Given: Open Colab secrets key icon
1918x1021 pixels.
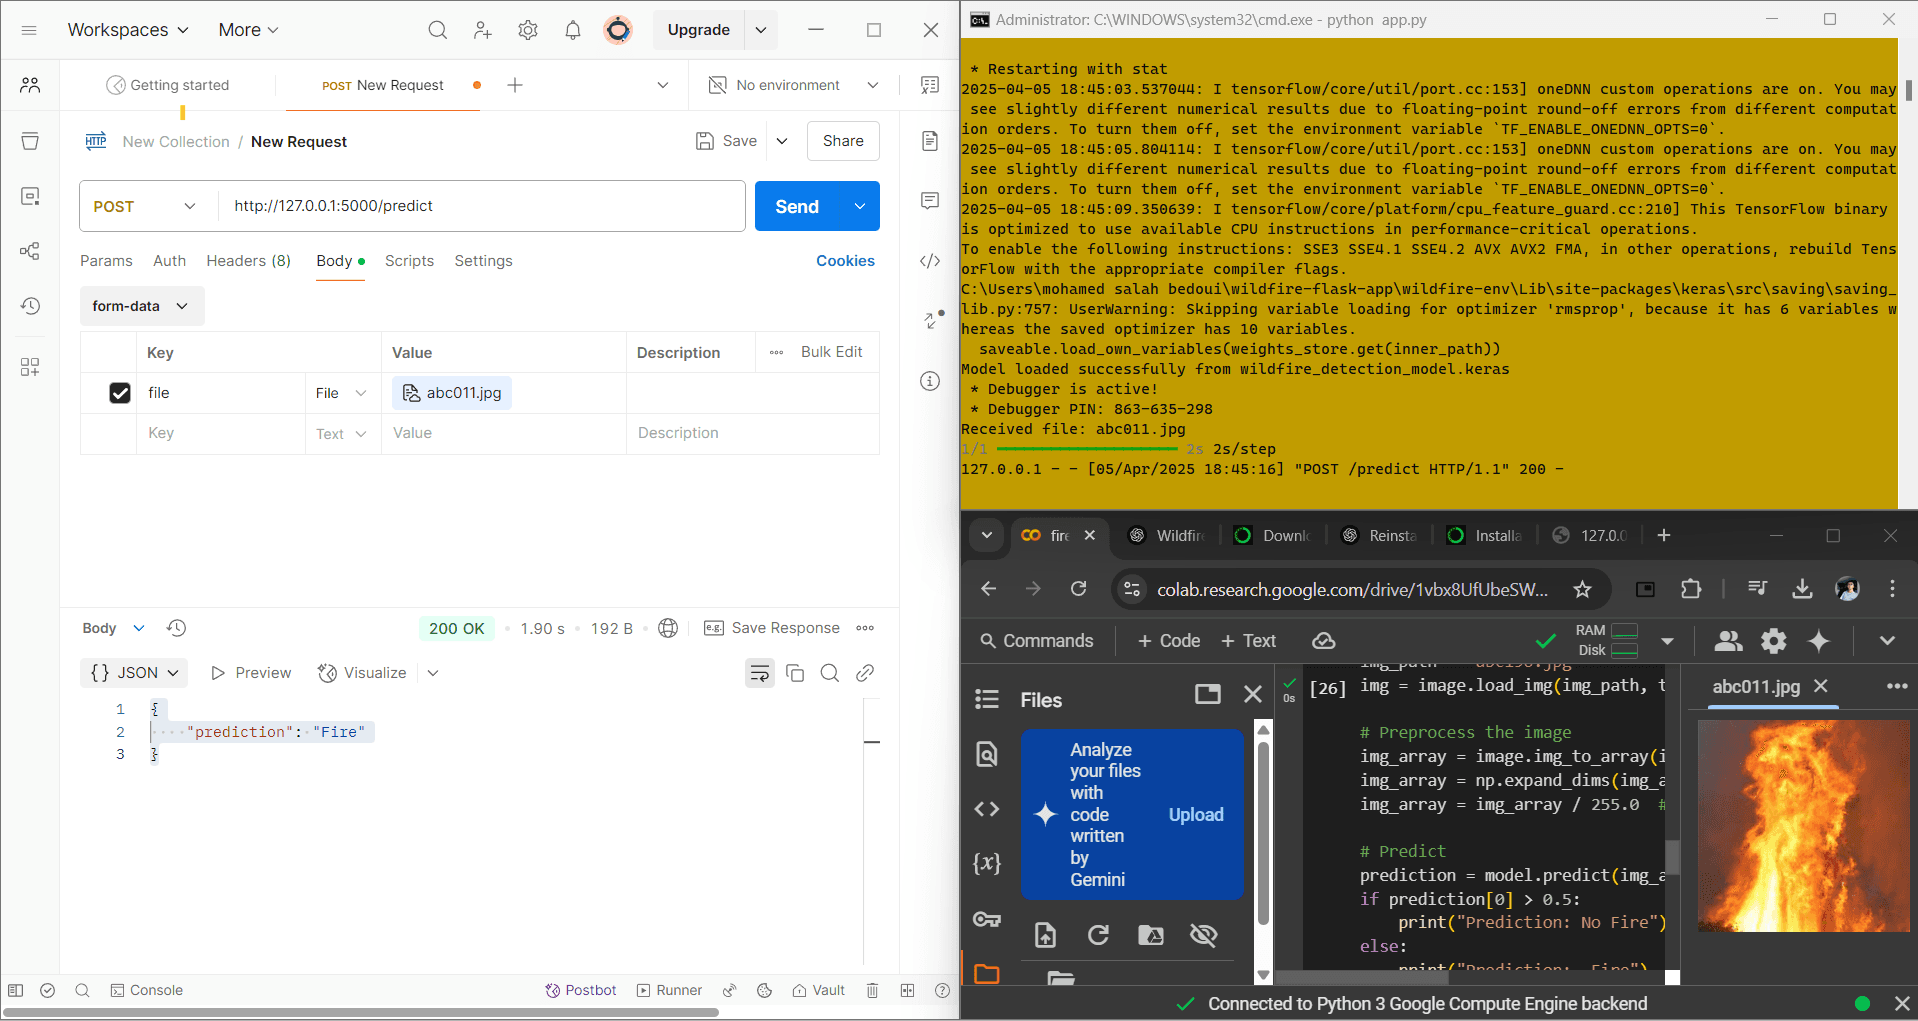Looking at the screenshot, I should [987, 919].
